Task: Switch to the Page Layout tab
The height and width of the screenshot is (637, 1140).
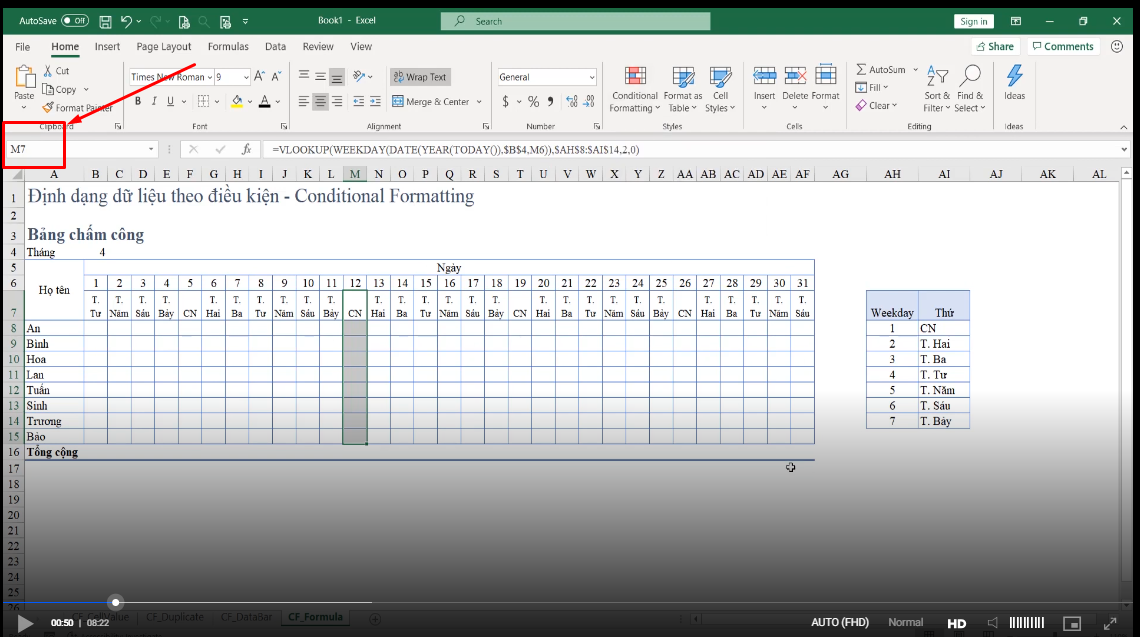Action: 164,46
